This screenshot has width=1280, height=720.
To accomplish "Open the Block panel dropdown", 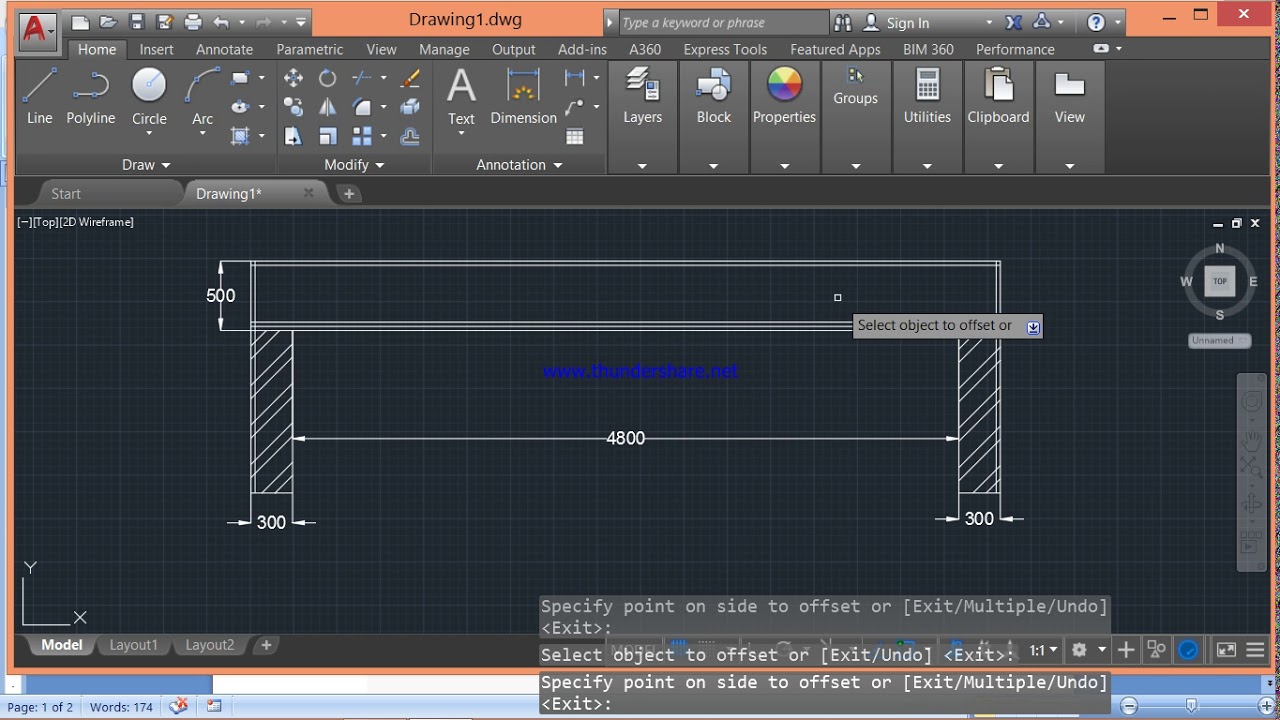I will pyautogui.click(x=713, y=166).
